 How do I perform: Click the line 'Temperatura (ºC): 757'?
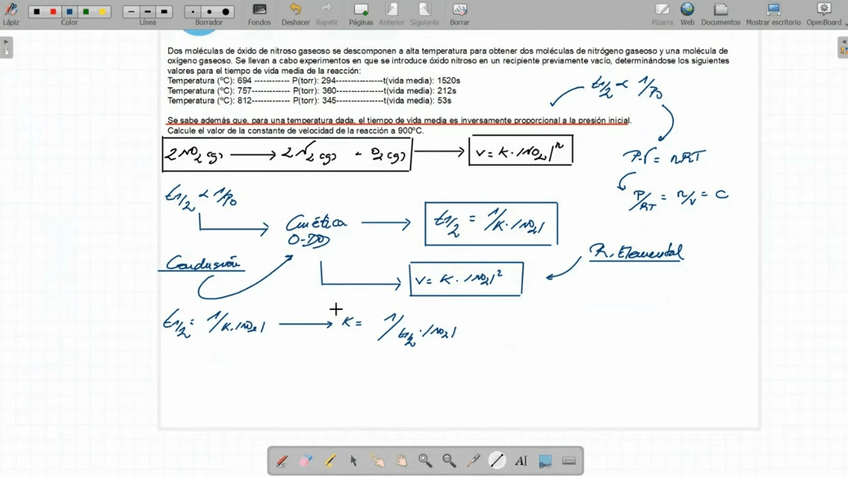tap(312, 90)
